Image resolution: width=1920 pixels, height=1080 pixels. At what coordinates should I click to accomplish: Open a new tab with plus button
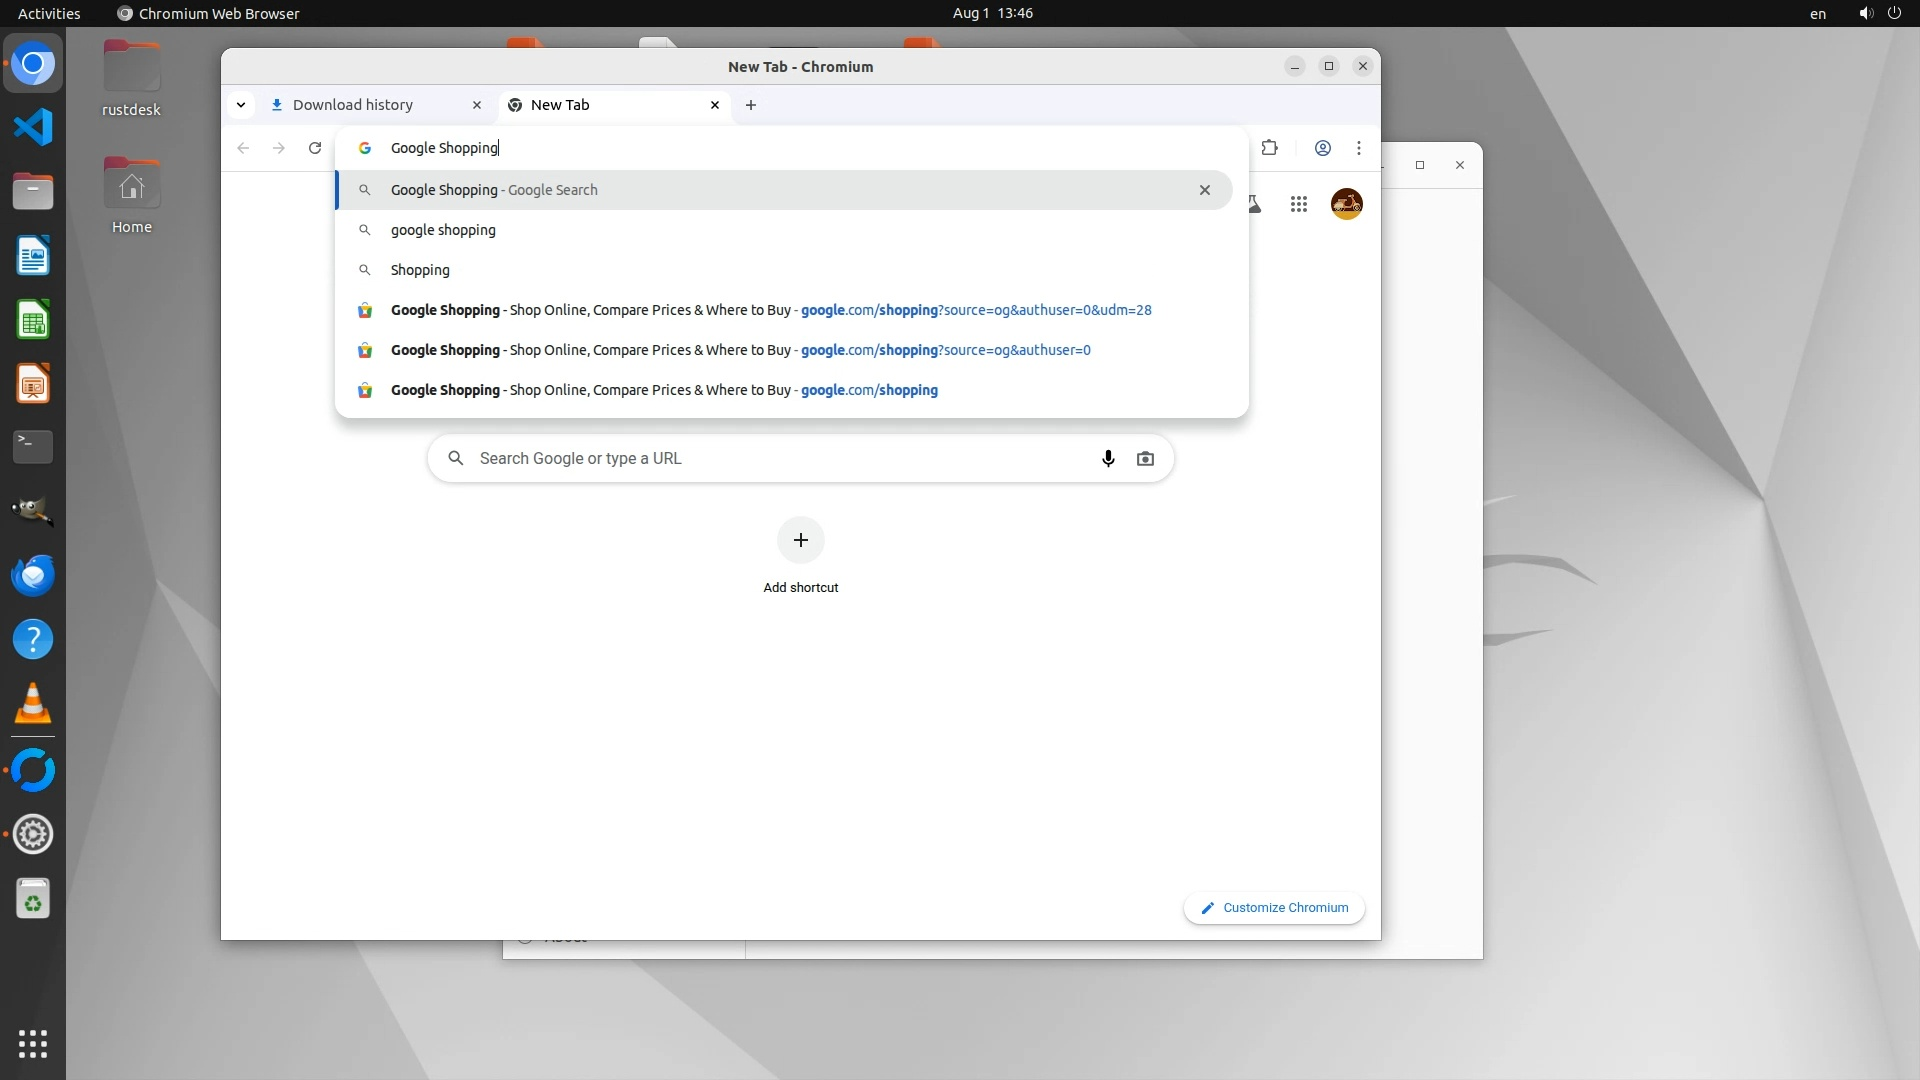point(751,105)
